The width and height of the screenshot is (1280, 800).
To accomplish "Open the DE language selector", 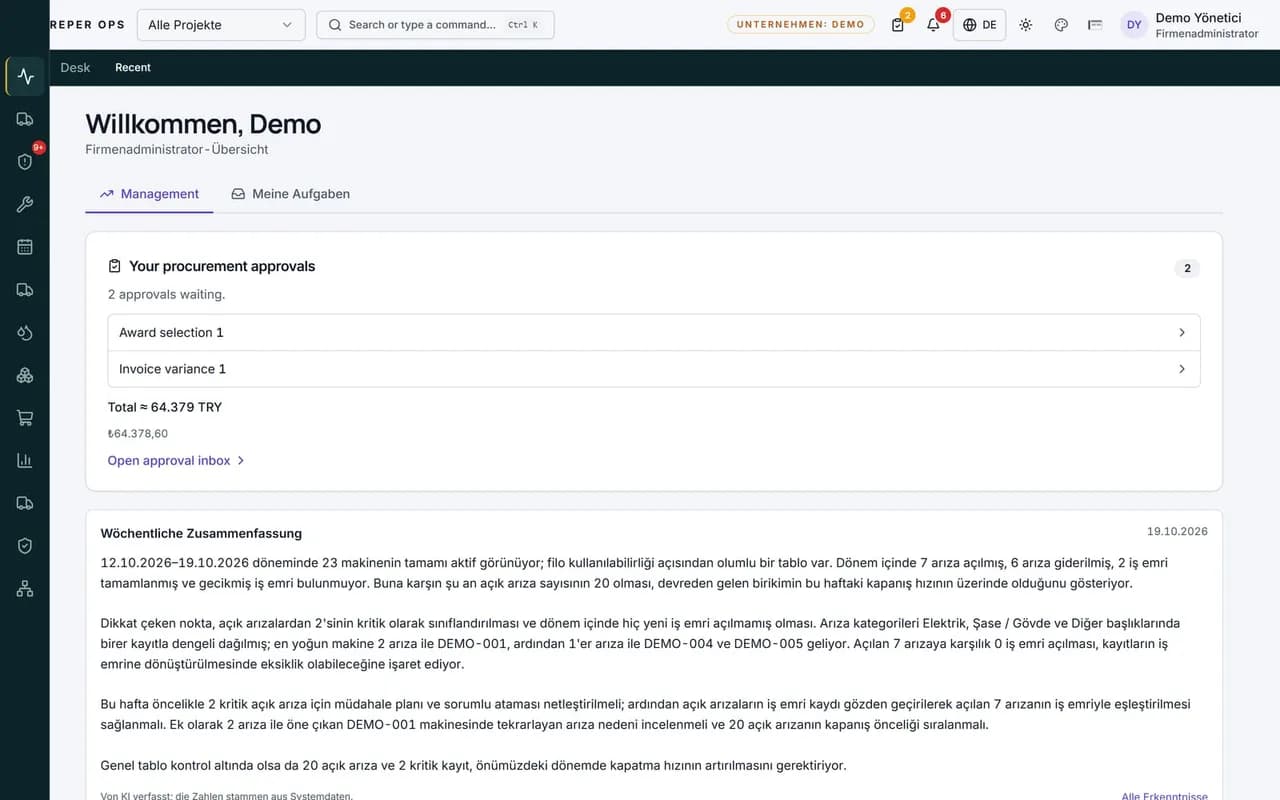I will (979, 25).
